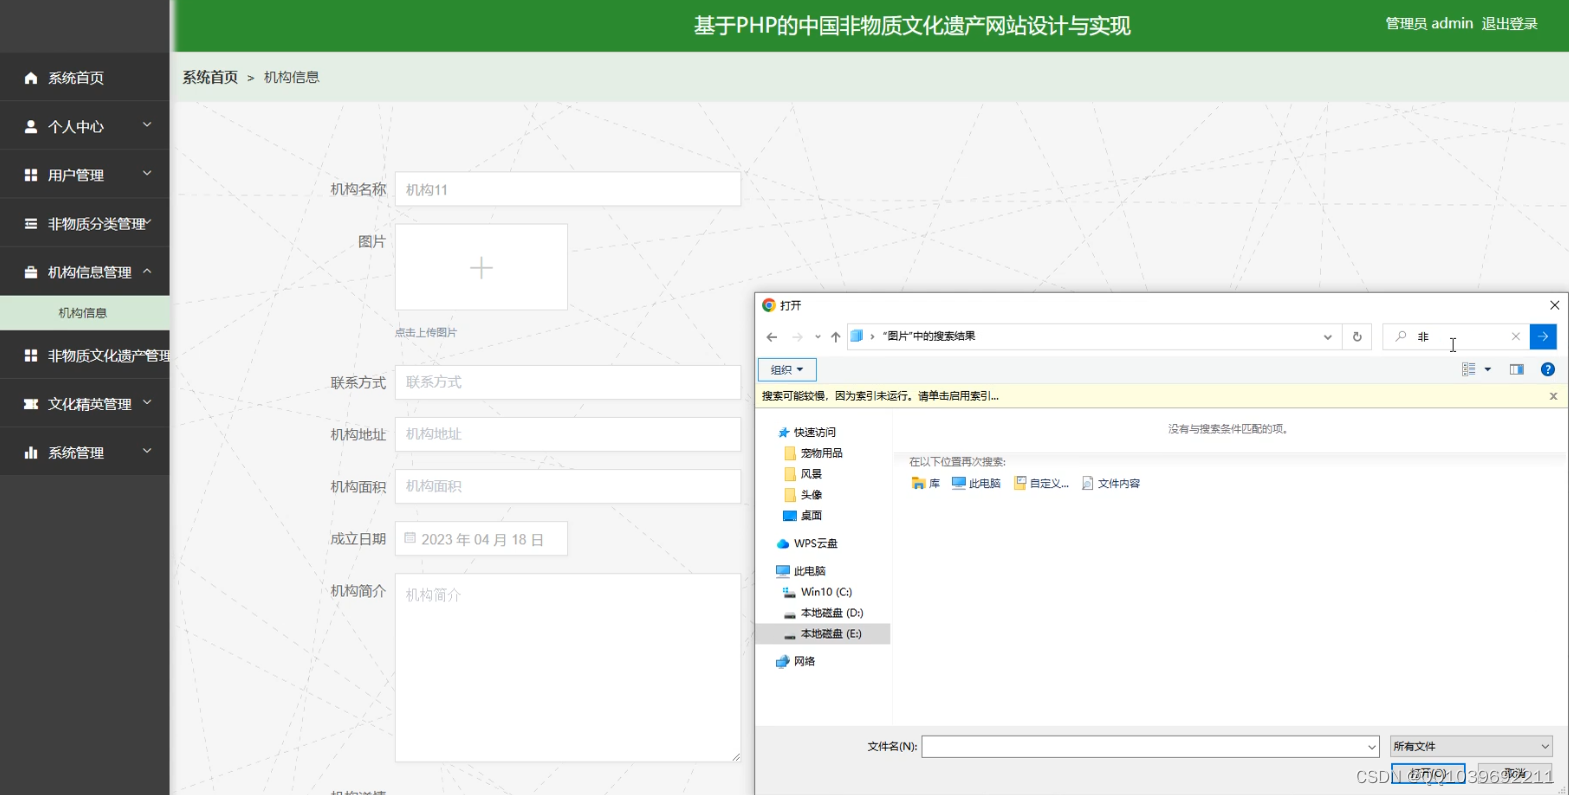
Task: Open the 所有文件 file type dropdown
Action: click(1471, 746)
